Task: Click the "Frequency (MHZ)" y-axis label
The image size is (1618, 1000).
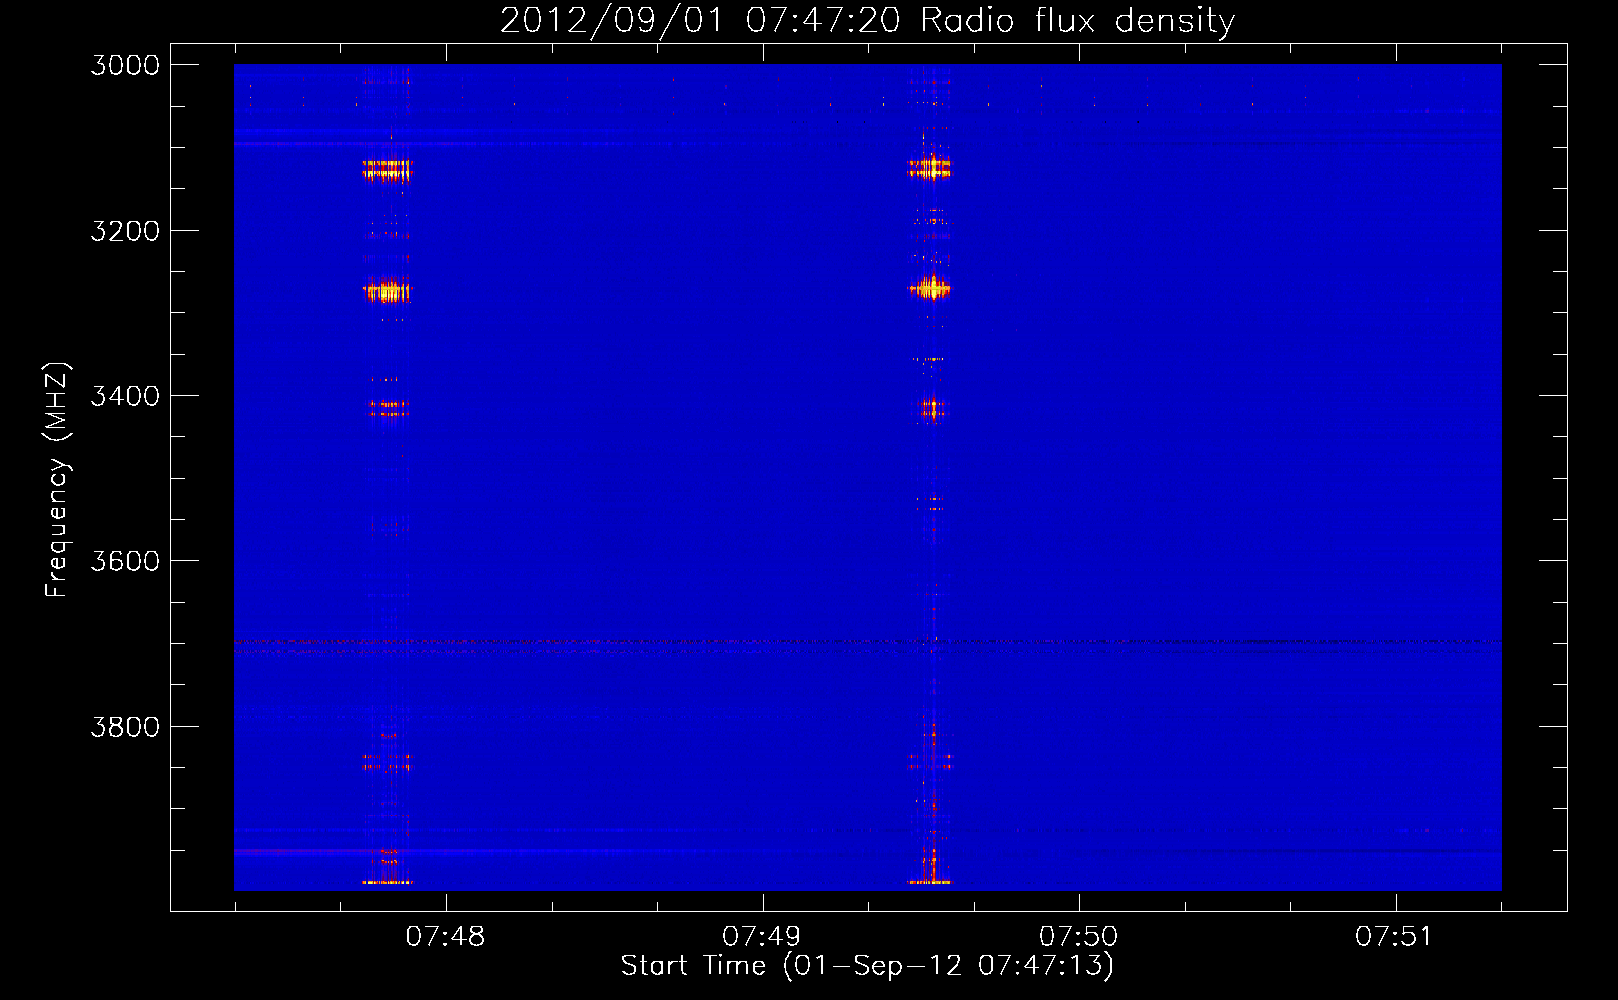Action: tap(57, 479)
